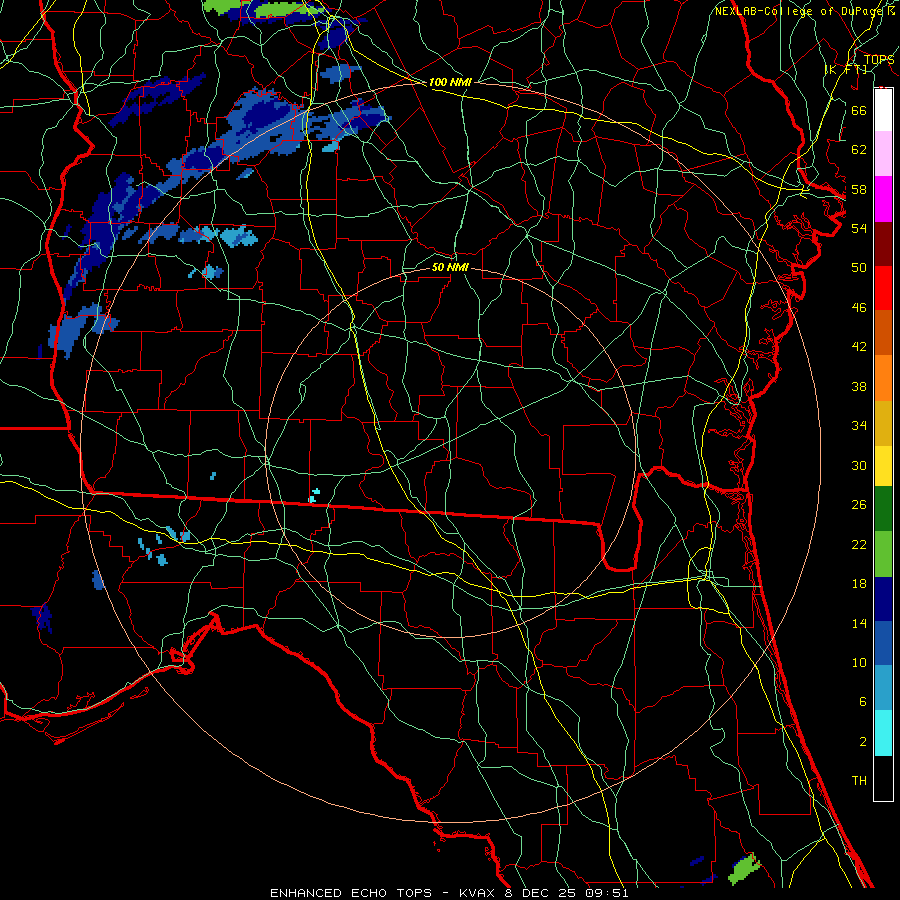Click the "46" legend value
The image size is (900, 900).
pyautogui.click(x=859, y=308)
